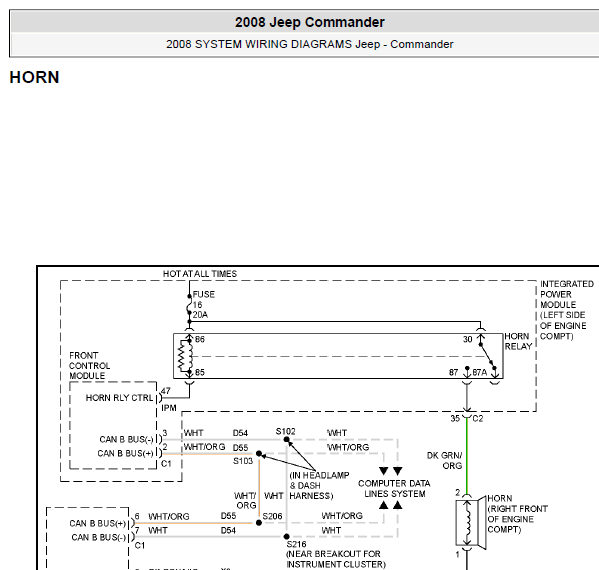599x570 pixels.
Task: Click the S216 splice dot
Action: [287, 536]
